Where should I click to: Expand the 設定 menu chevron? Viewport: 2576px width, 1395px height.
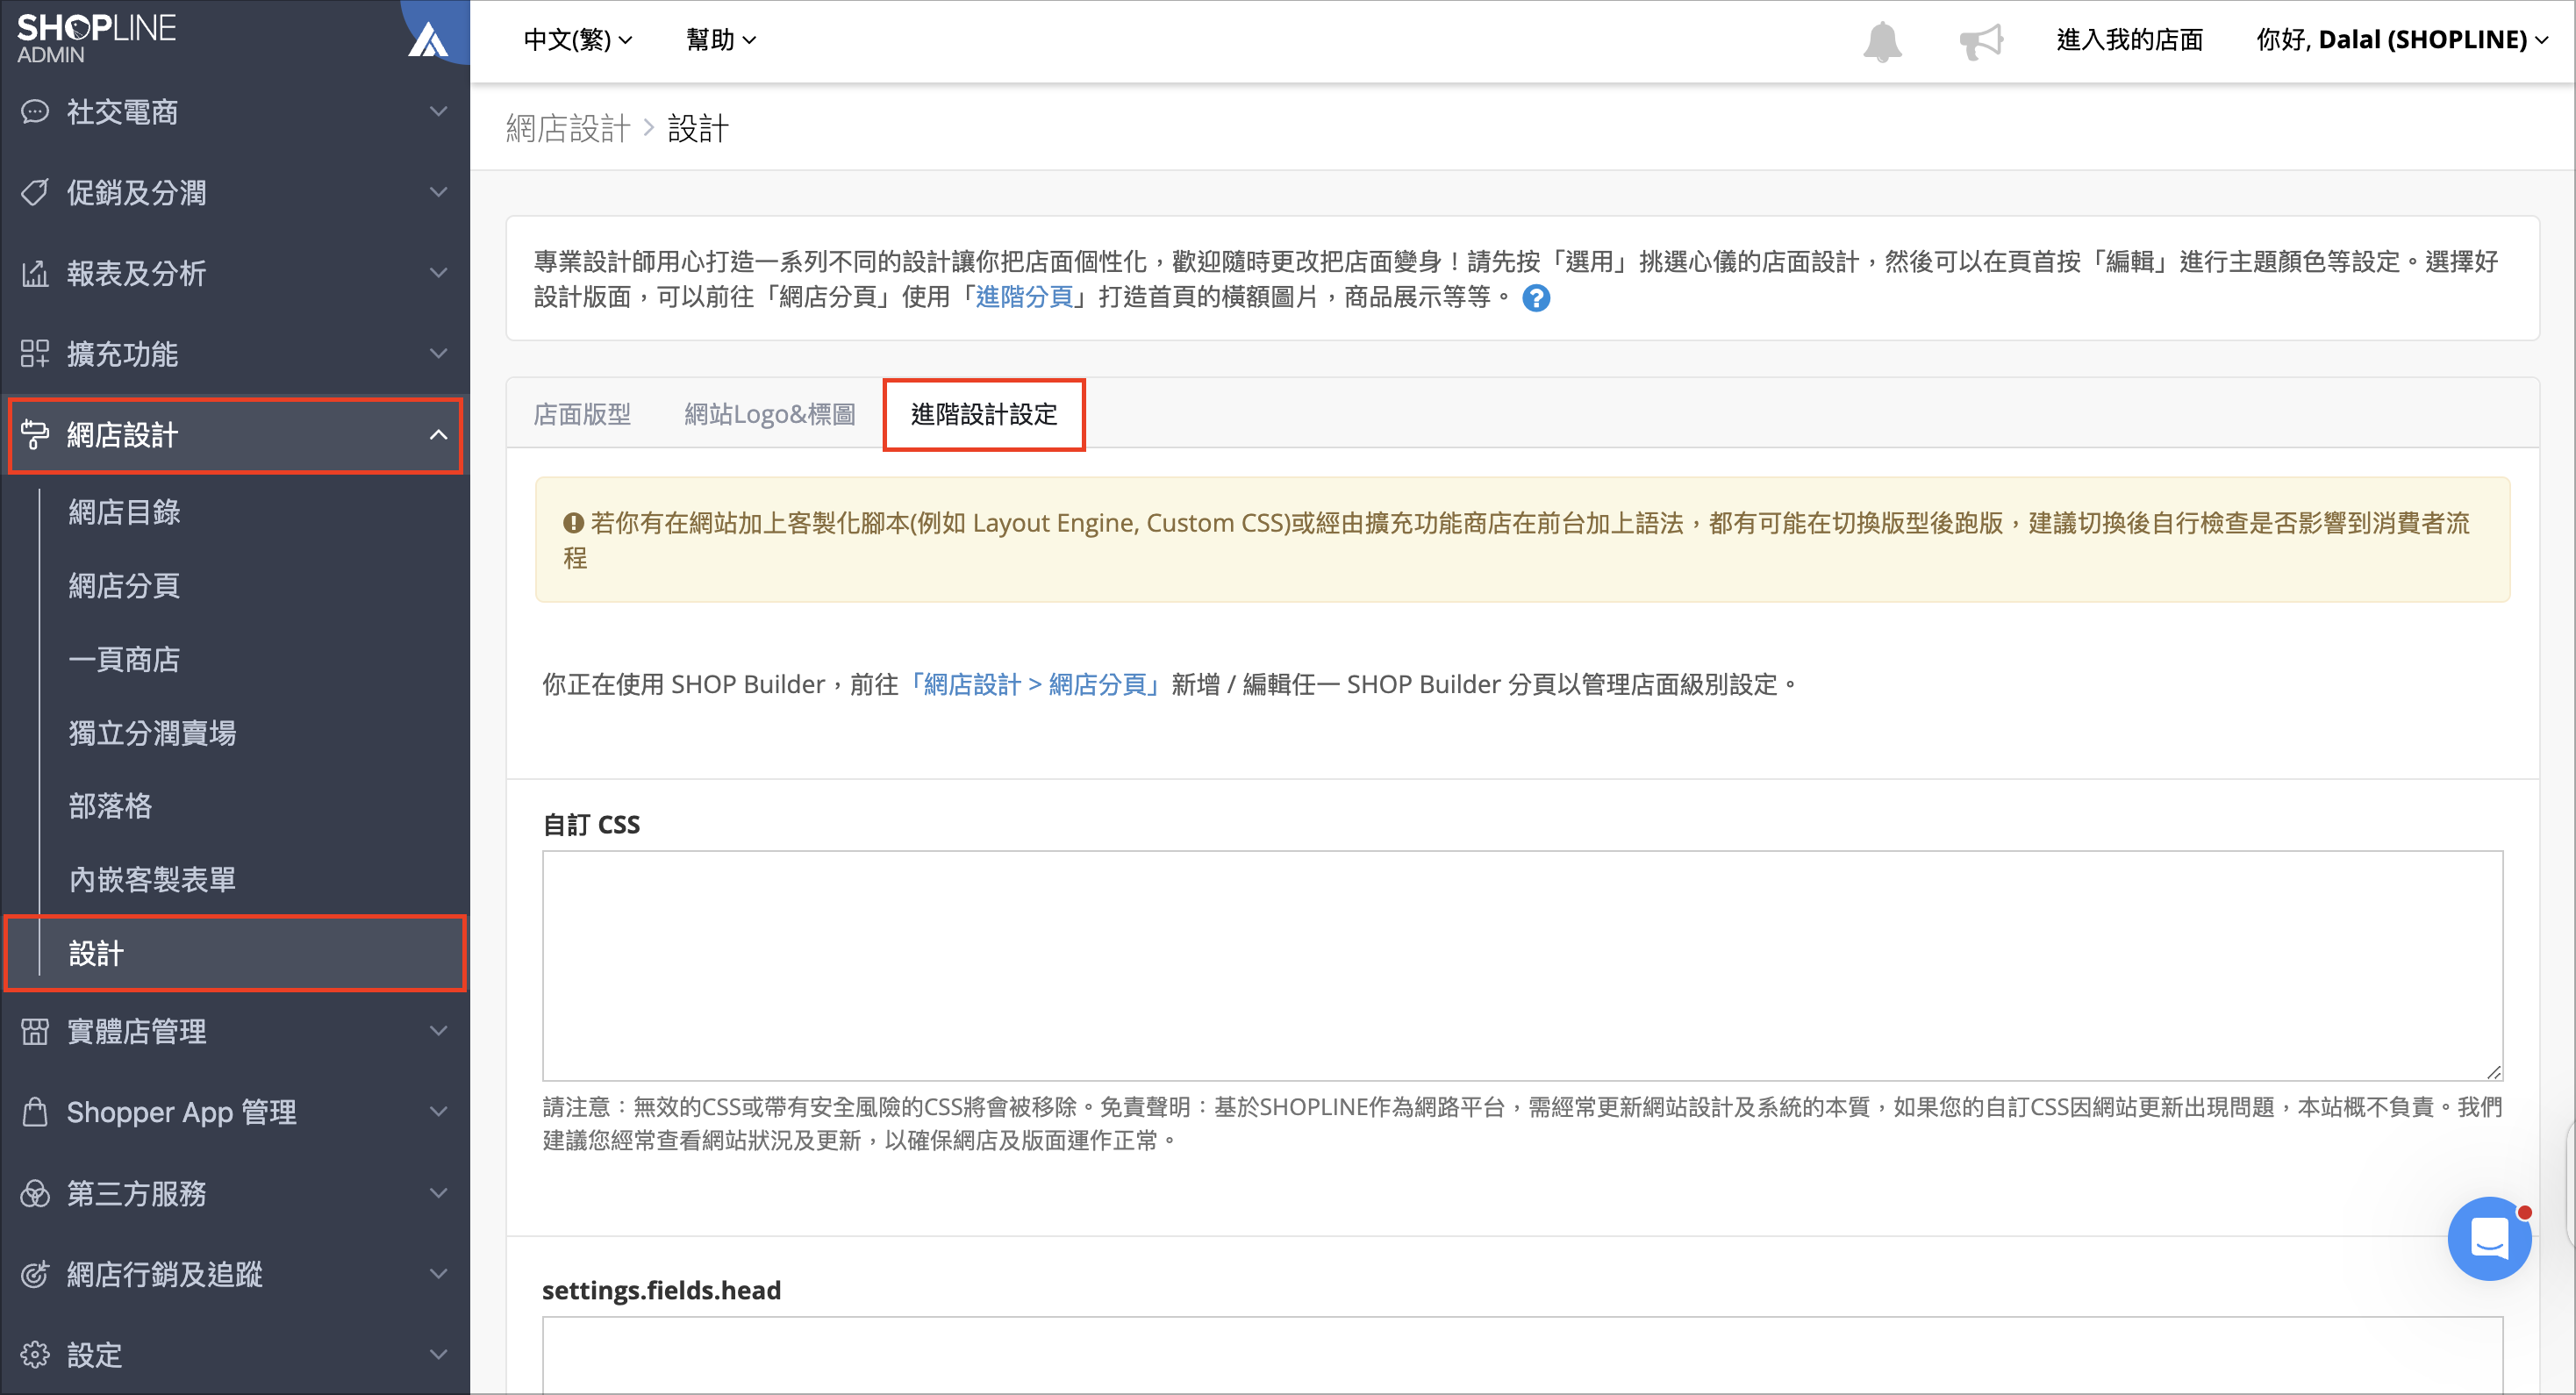click(x=438, y=1355)
